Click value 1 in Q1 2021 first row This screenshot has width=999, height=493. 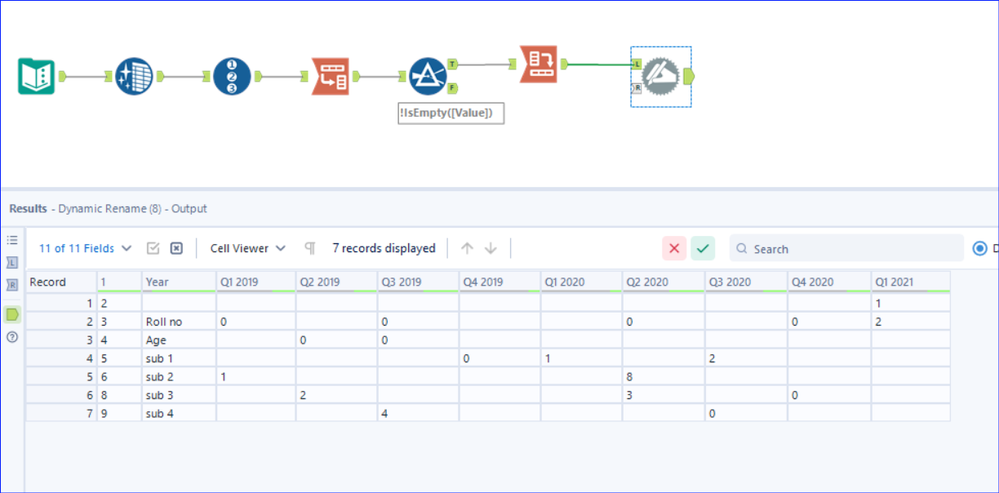click(x=910, y=303)
